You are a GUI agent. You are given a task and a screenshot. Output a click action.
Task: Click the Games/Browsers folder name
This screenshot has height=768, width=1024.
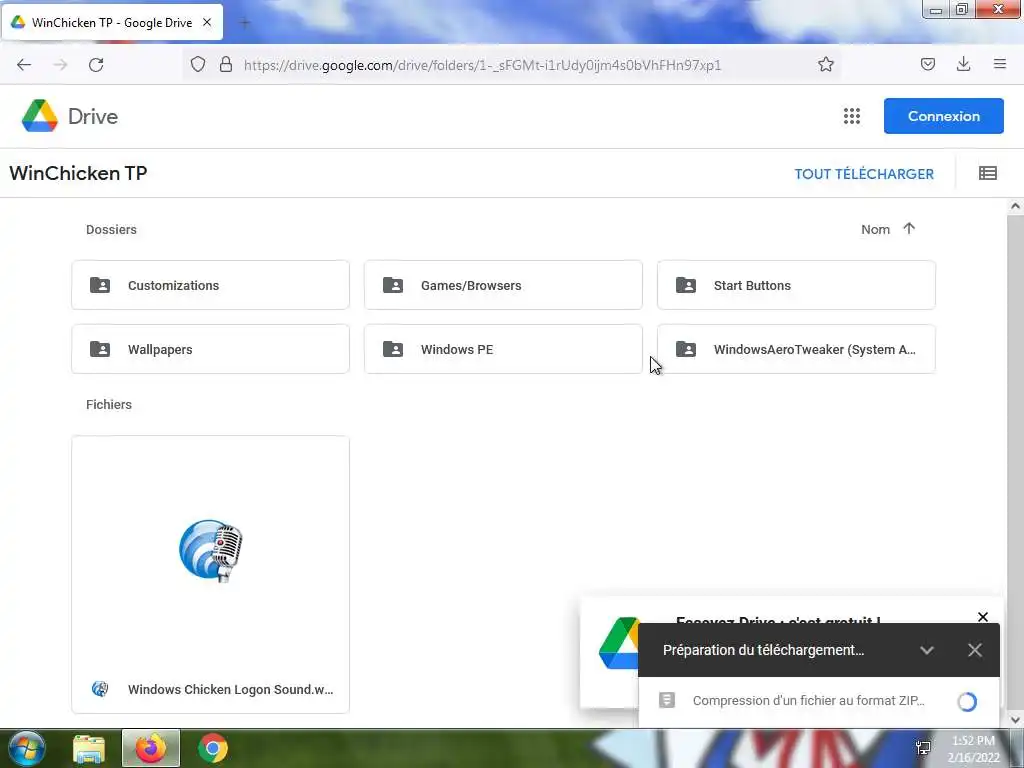click(x=471, y=285)
